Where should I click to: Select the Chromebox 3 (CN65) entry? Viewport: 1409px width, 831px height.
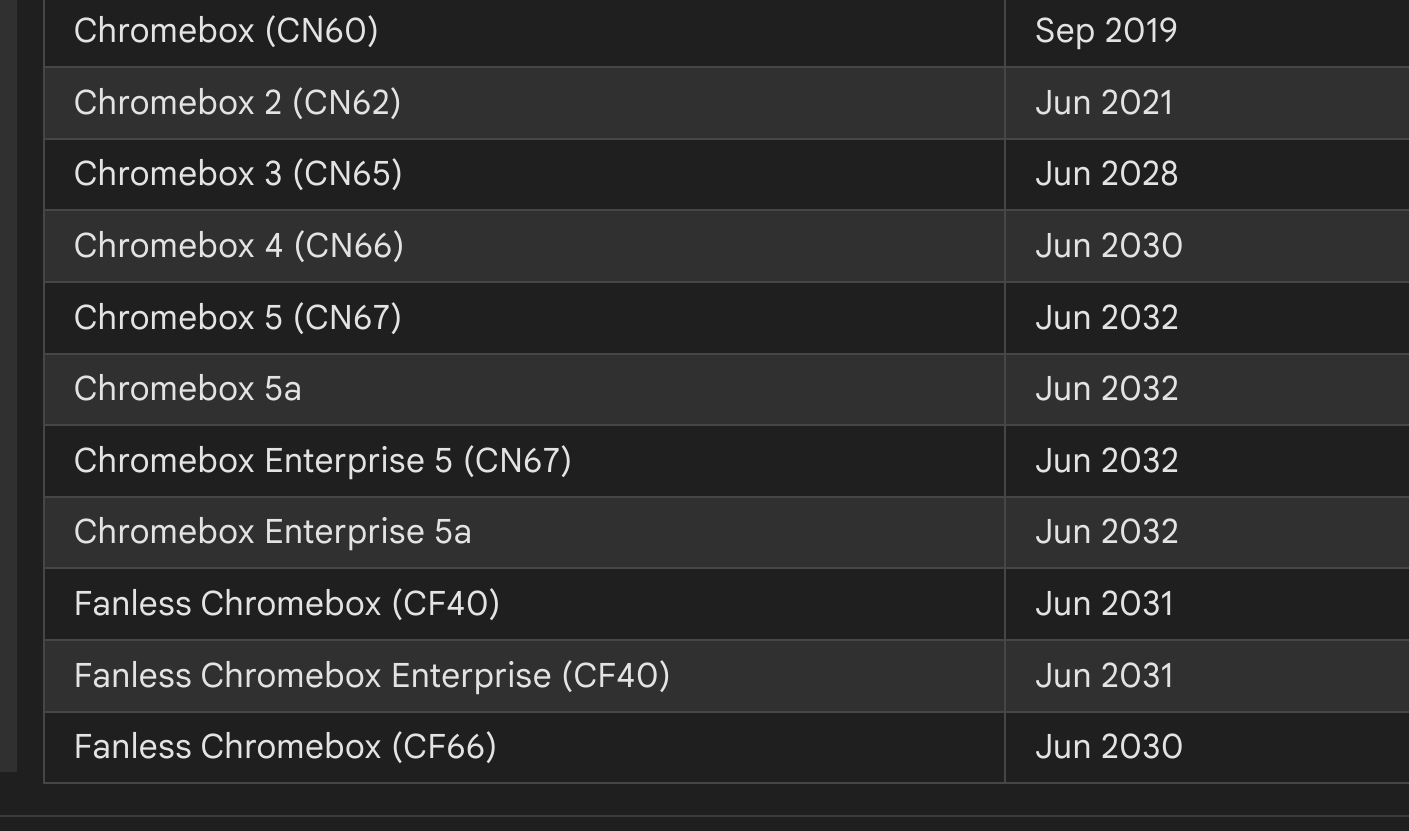click(x=238, y=174)
